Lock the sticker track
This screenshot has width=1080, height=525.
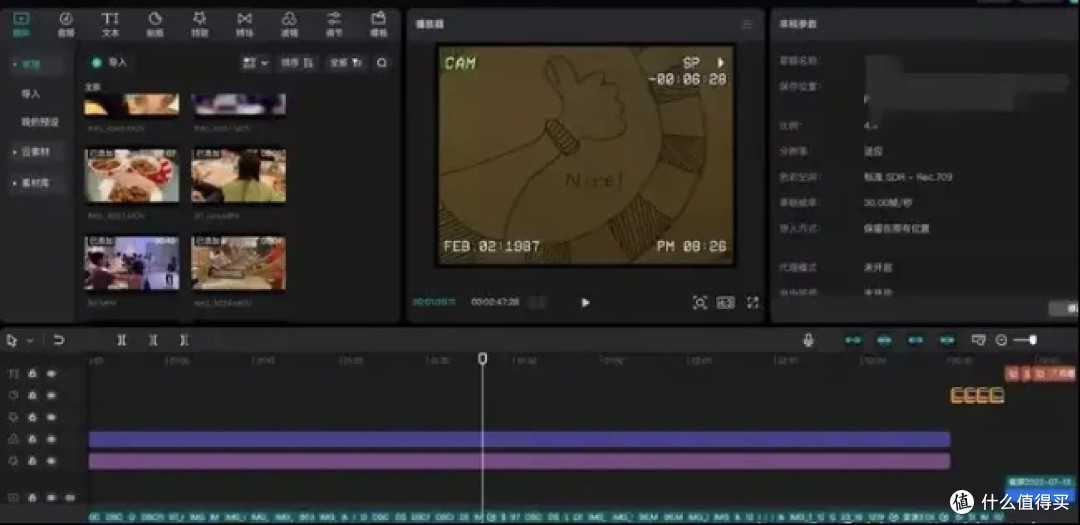pos(32,395)
